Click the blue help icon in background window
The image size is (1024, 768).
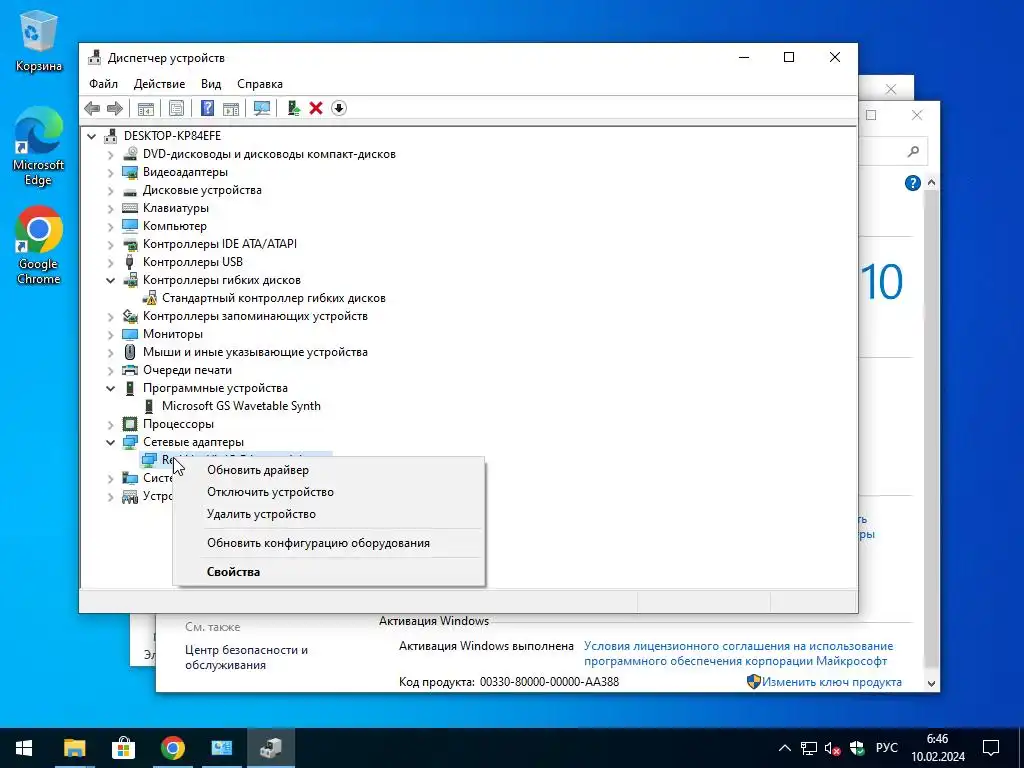(912, 184)
